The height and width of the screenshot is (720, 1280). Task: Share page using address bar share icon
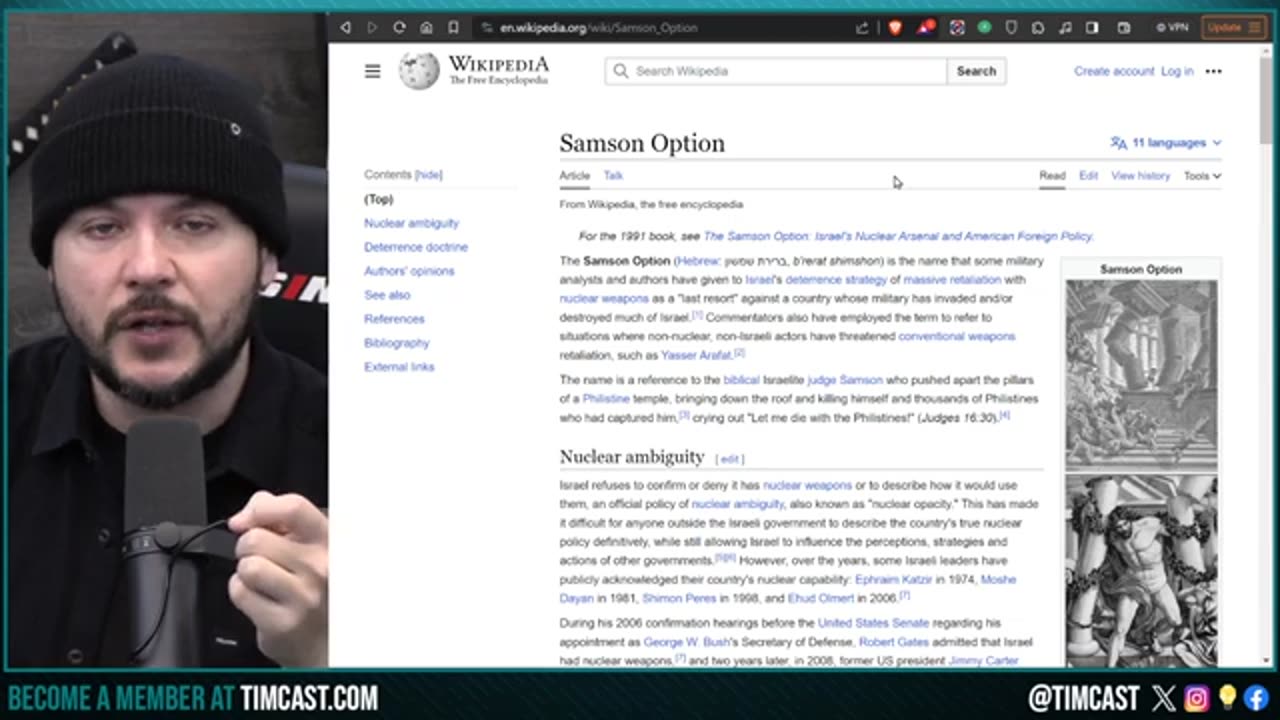coord(862,28)
